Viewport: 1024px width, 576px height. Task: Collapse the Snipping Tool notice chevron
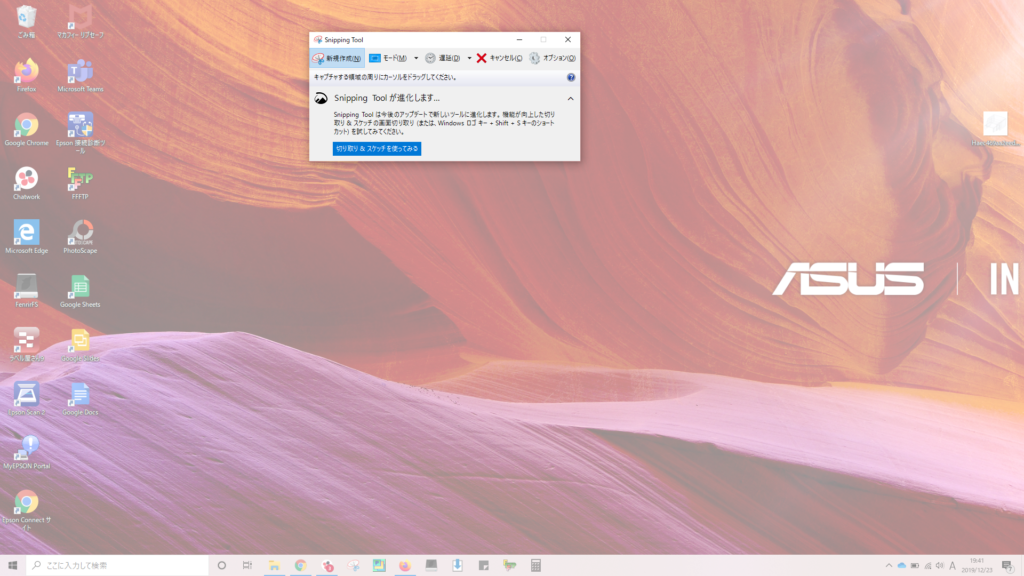coord(570,99)
